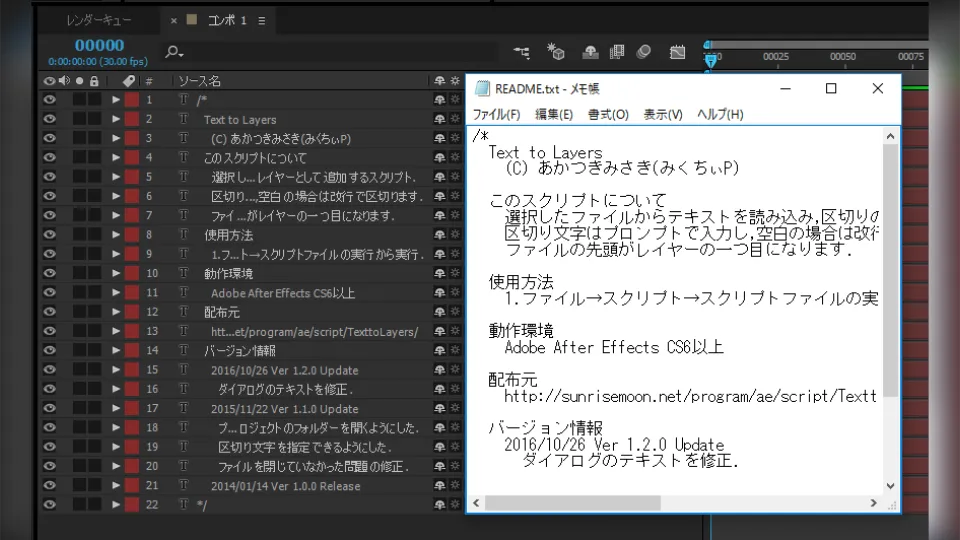Hide layer 15 Ver 1.2.0 Update eye
Screen dimensions: 960x540
50,370
